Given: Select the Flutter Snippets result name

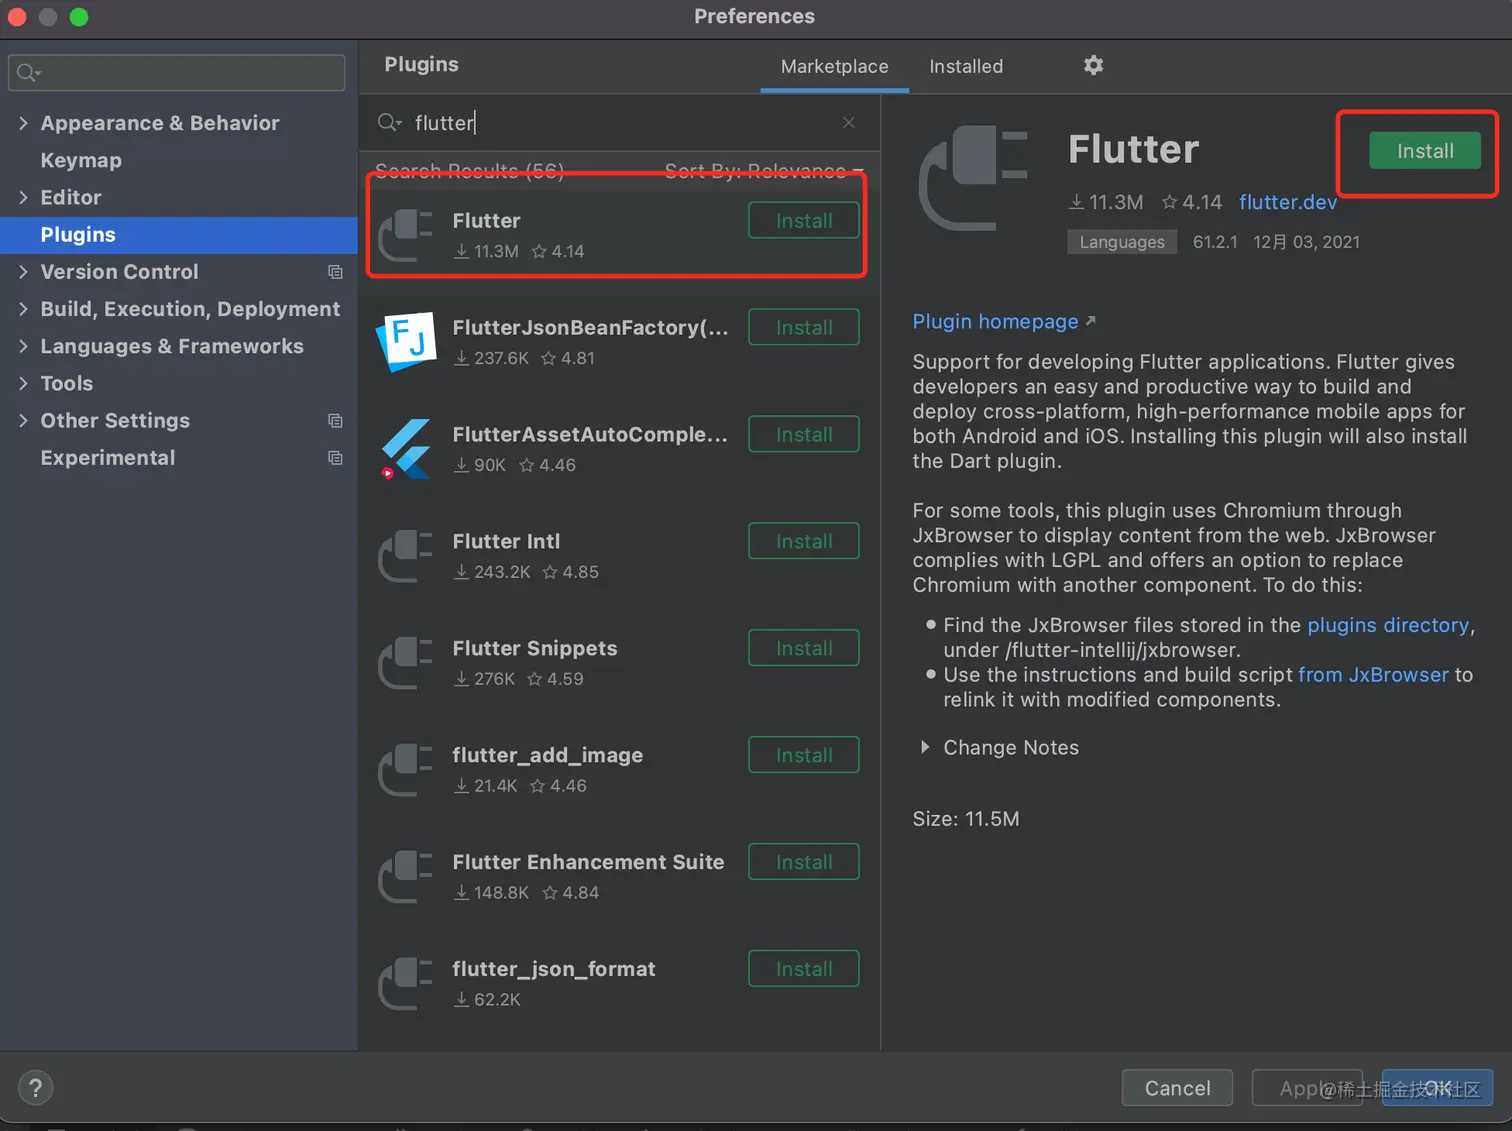Looking at the screenshot, I should click(x=535, y=648).
